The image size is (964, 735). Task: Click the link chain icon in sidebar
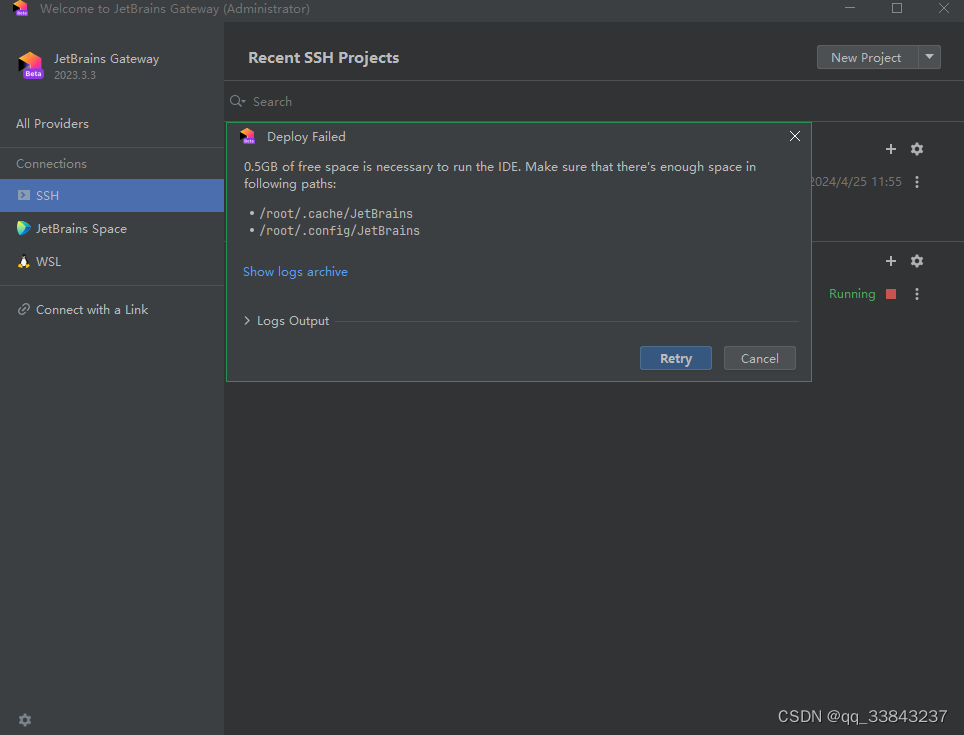point(23,309)
